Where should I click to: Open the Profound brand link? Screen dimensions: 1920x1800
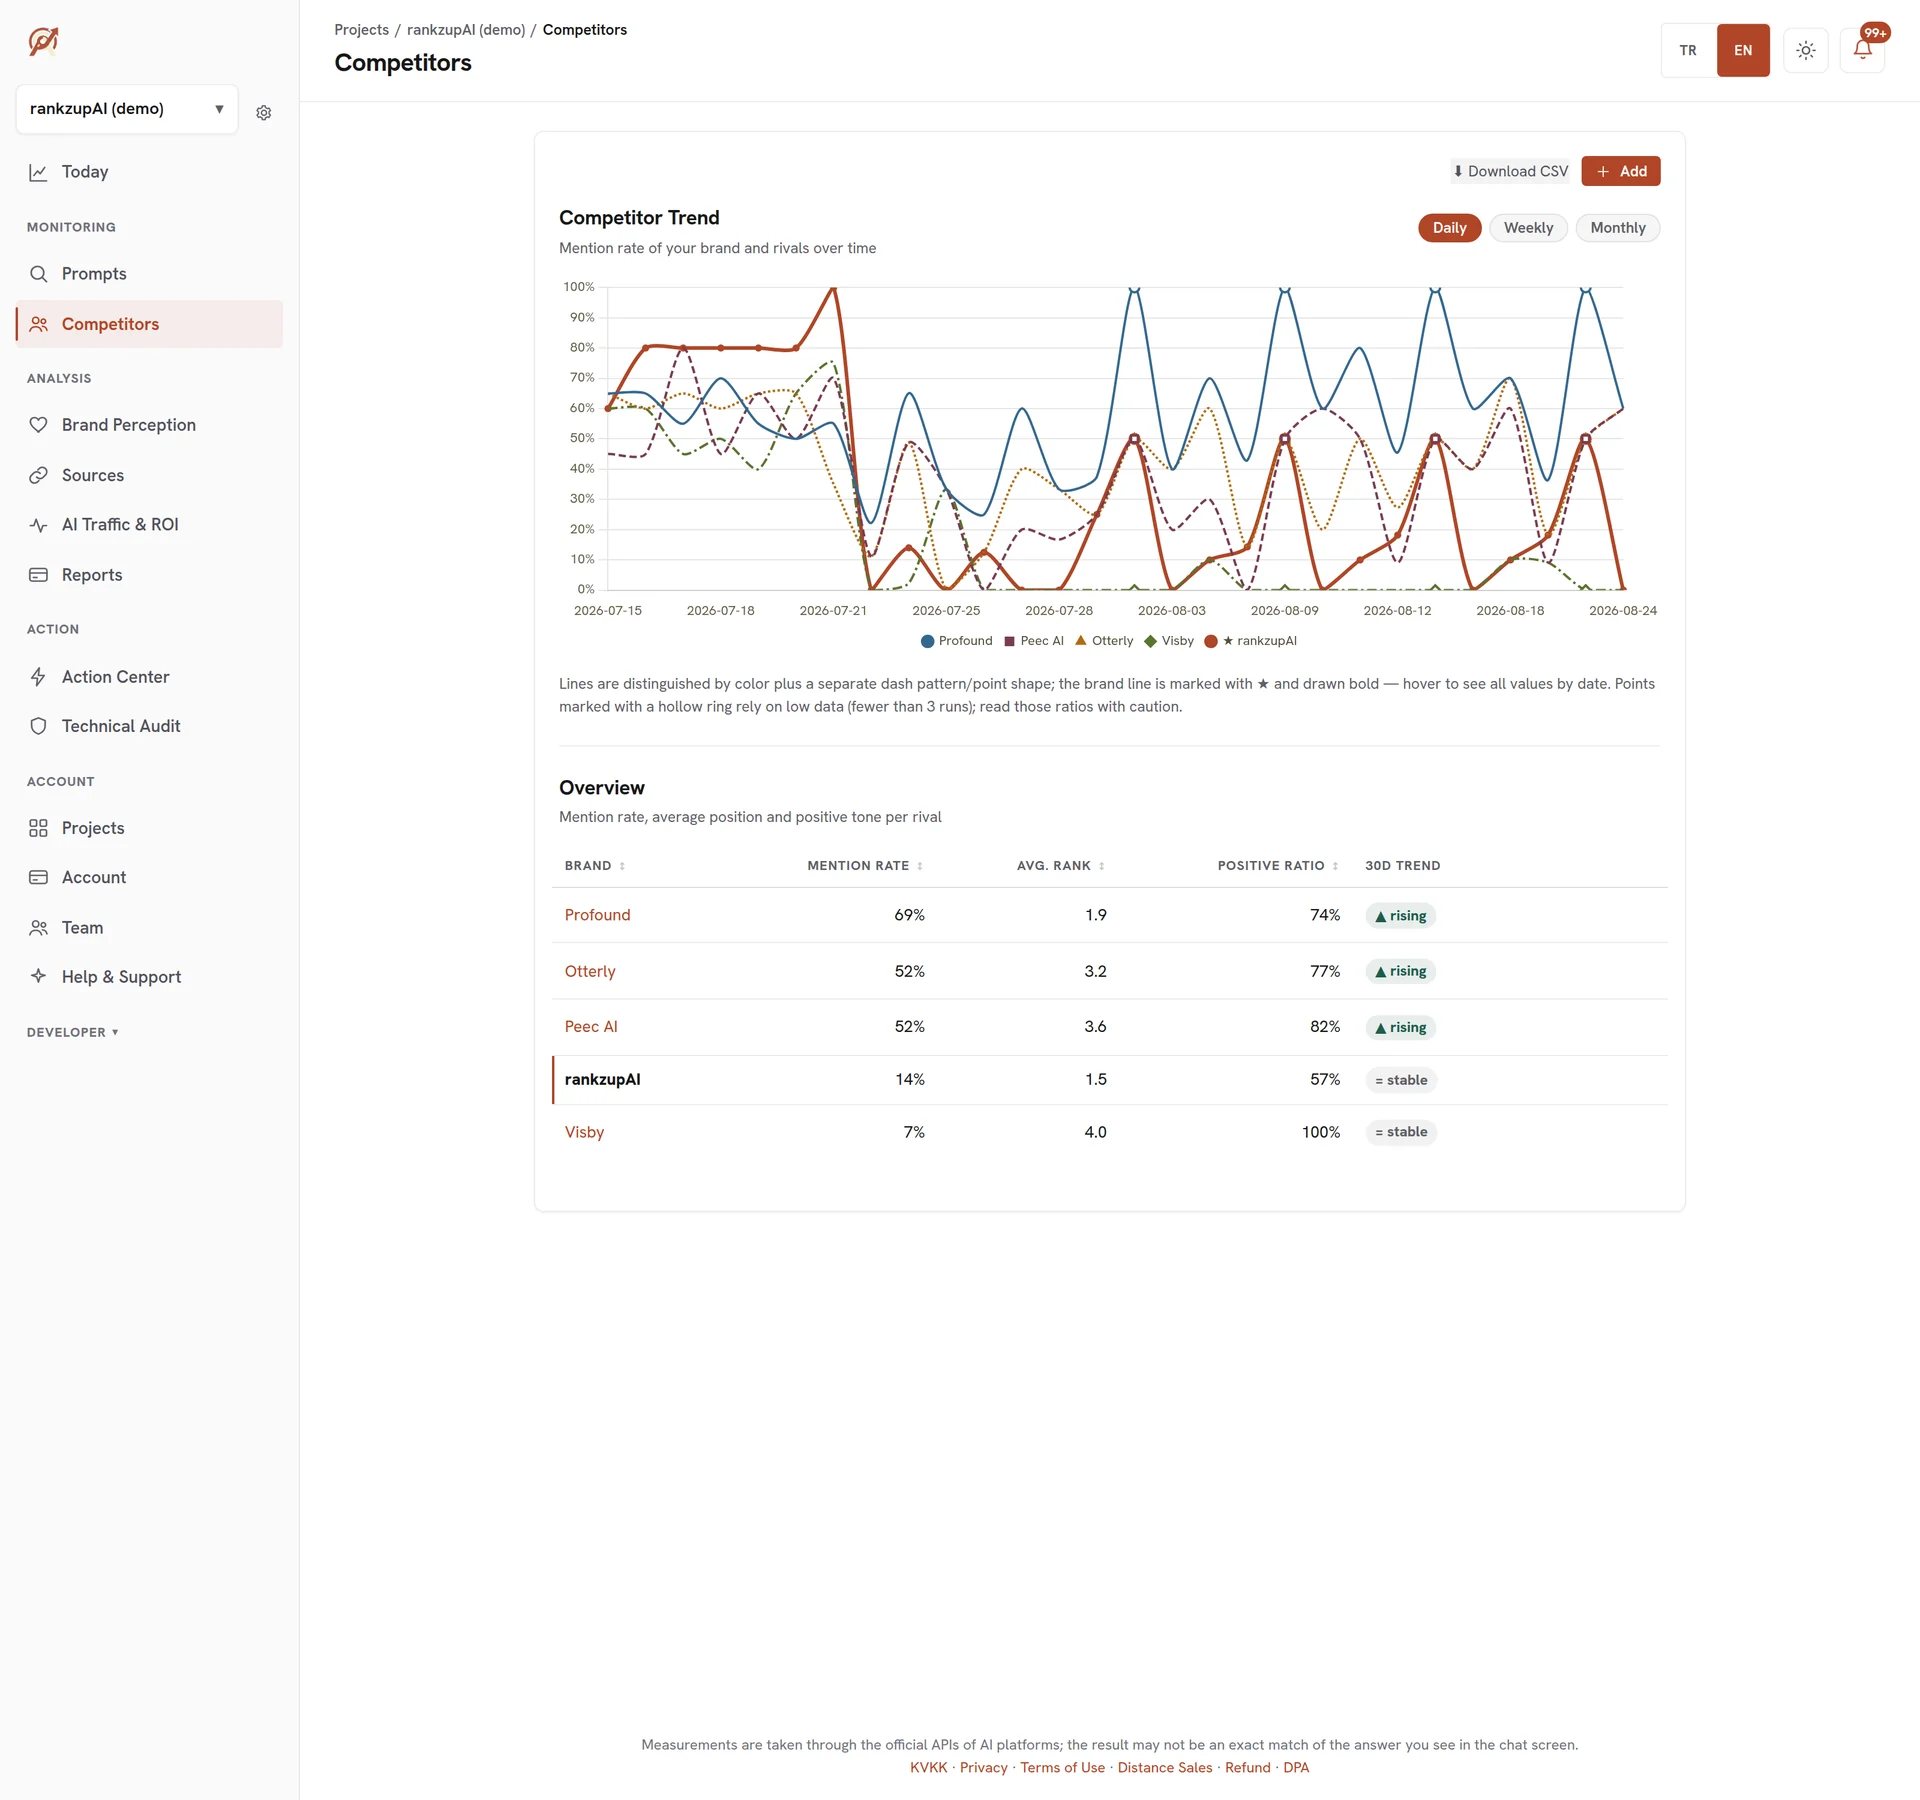click(597, 915)
